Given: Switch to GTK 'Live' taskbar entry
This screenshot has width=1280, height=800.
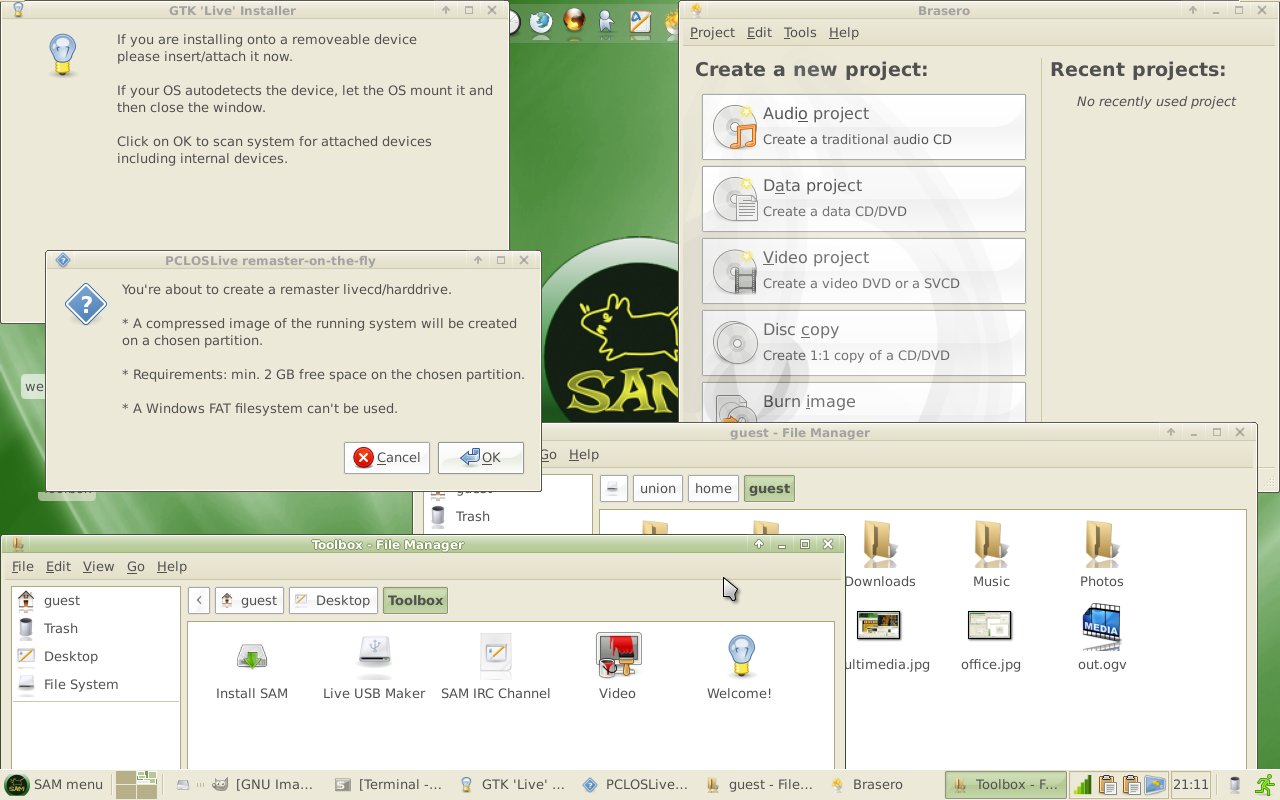Looking at the screenshot, I should (x=512, y=785).
